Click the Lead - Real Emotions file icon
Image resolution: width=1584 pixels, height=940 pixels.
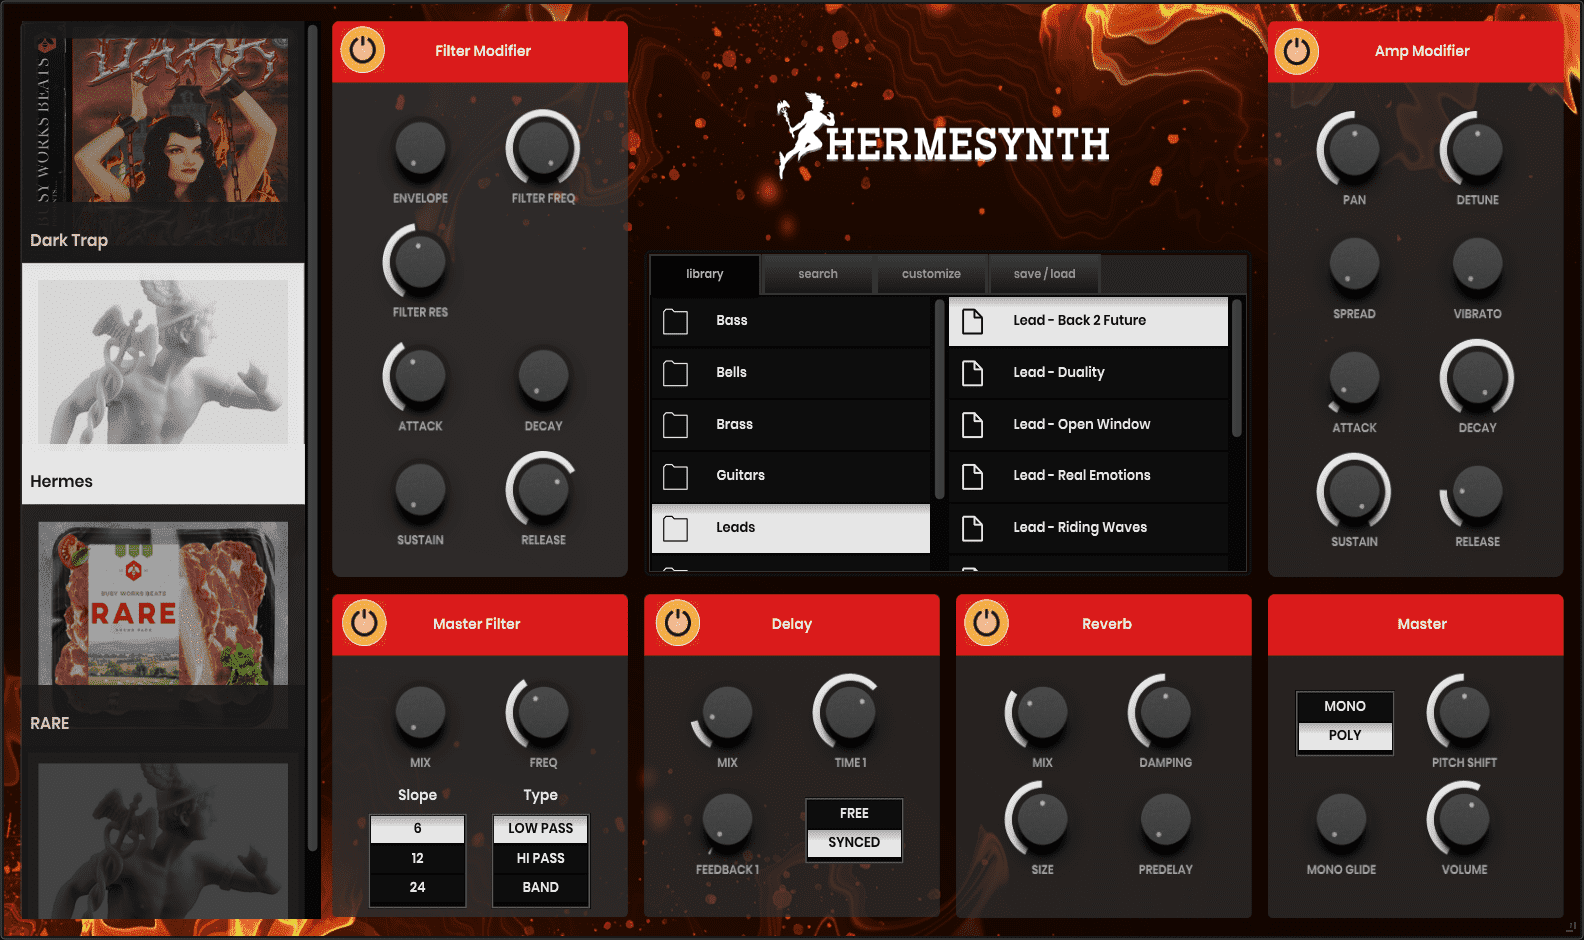click(x=972, y=476)
